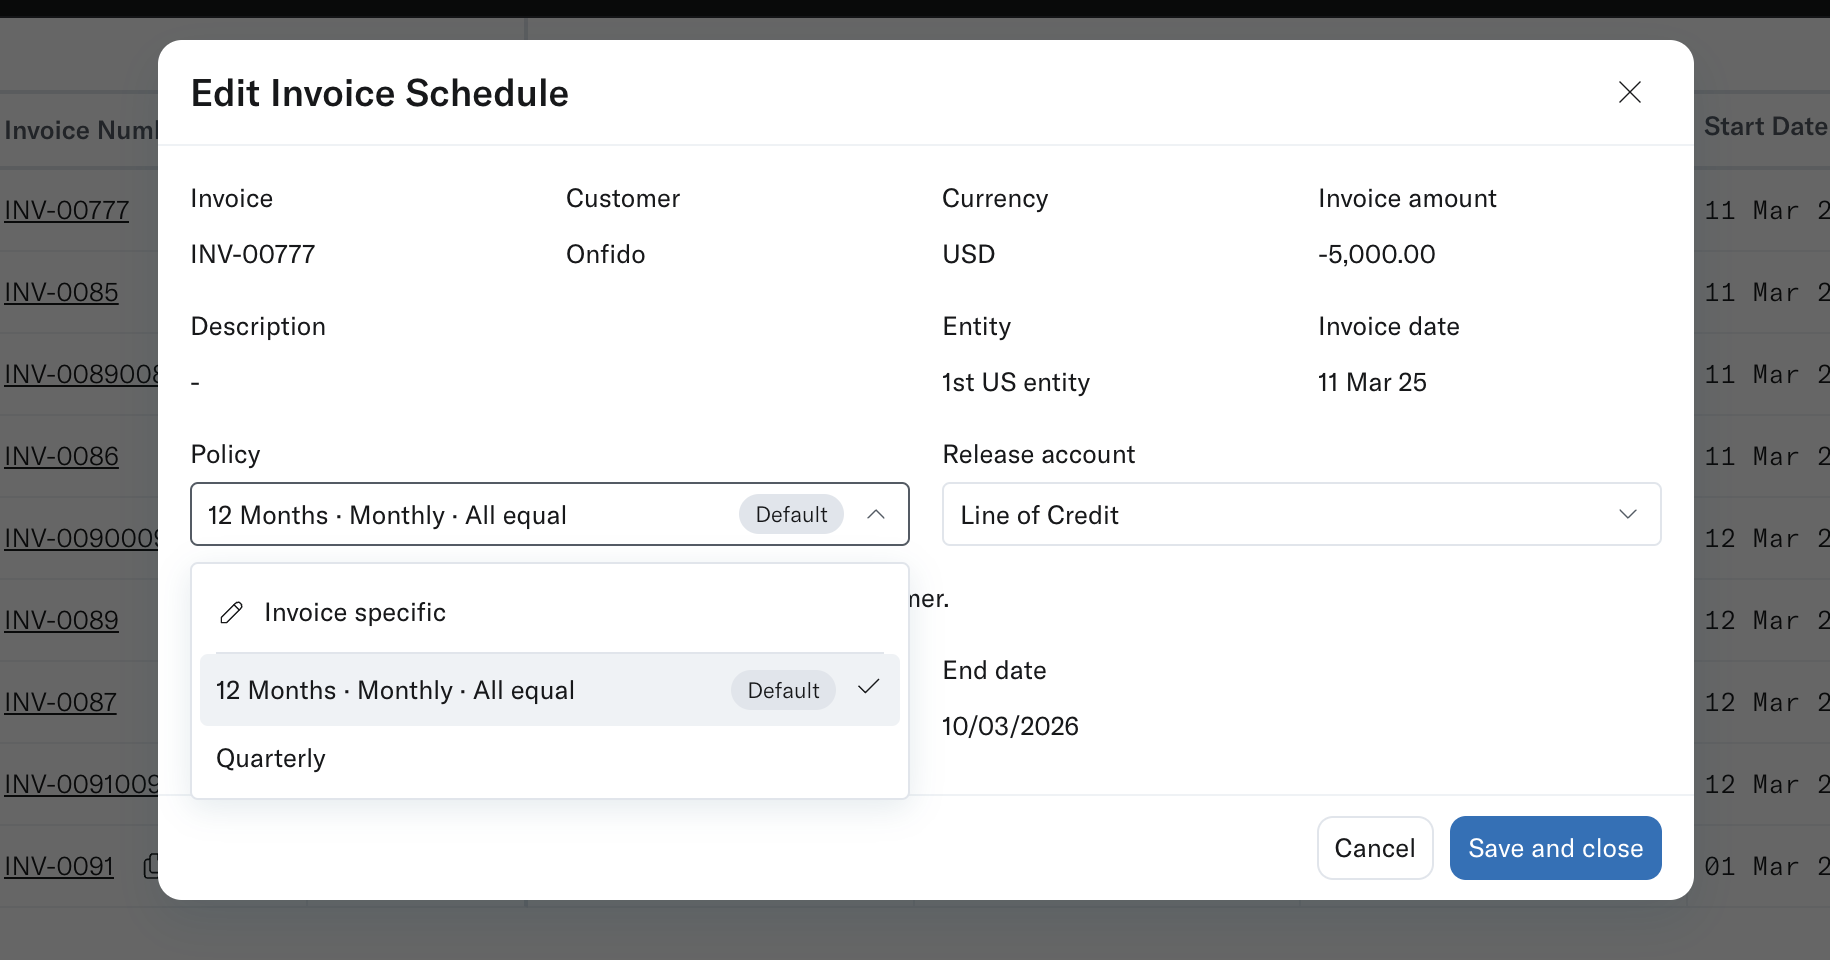Image resolution: width=1830 pixels, height=960 pixels.
Task: Close the Edit Invoice Schedule dialog
Action: pos(1629,92)
